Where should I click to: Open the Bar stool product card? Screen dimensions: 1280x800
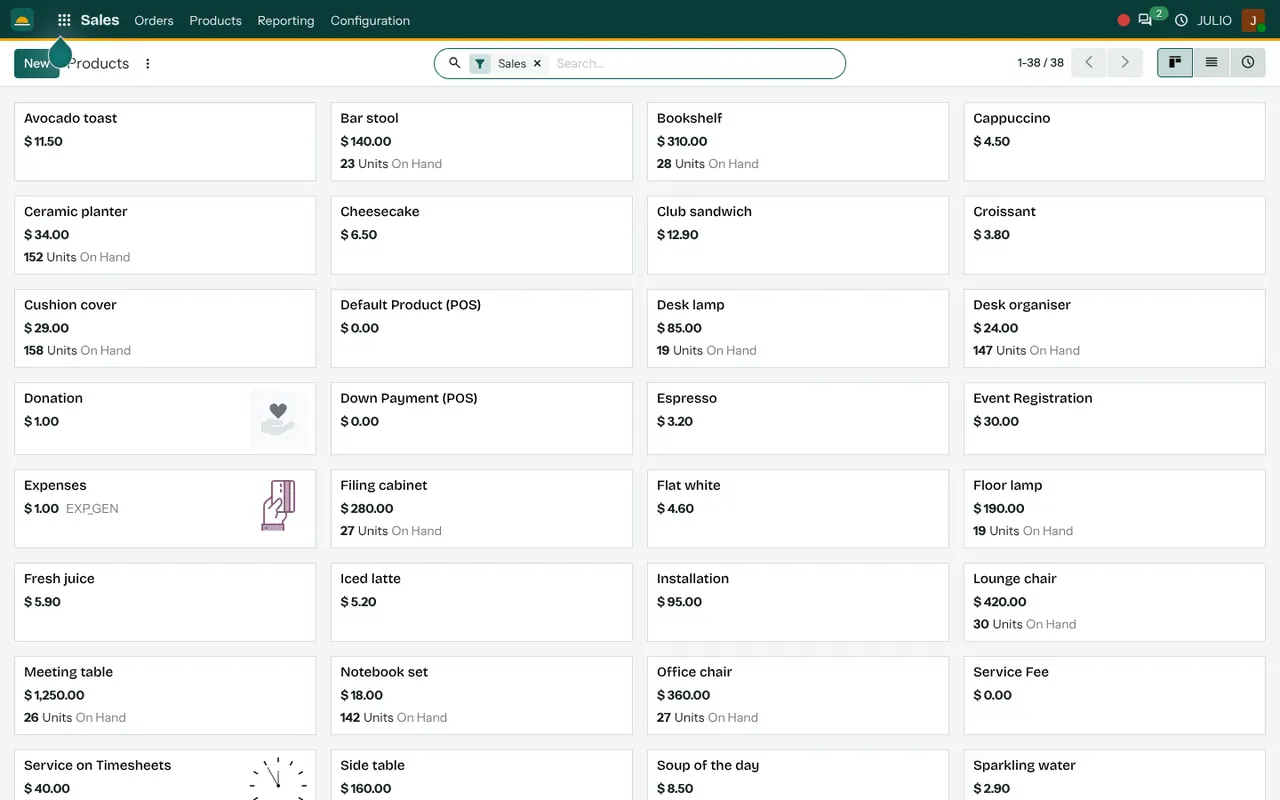(482, 141)
